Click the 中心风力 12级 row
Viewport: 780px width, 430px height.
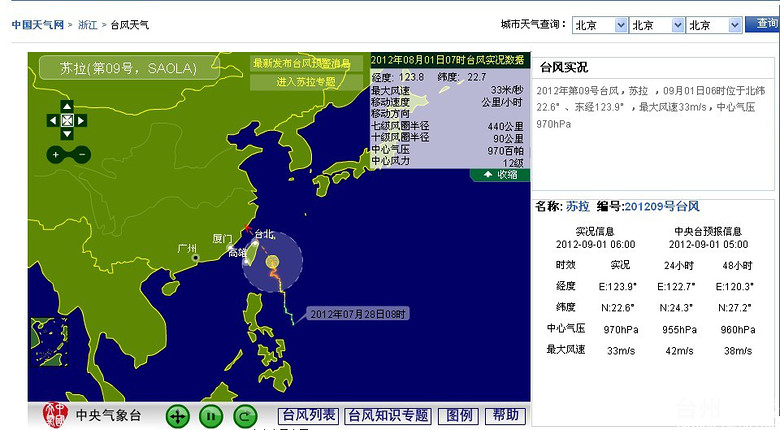(x=447, y=161)
